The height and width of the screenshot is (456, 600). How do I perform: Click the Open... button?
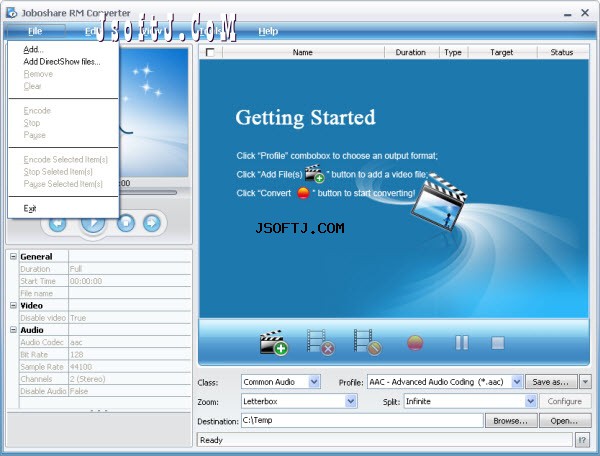pyautogui.click(x=564, y=421)
